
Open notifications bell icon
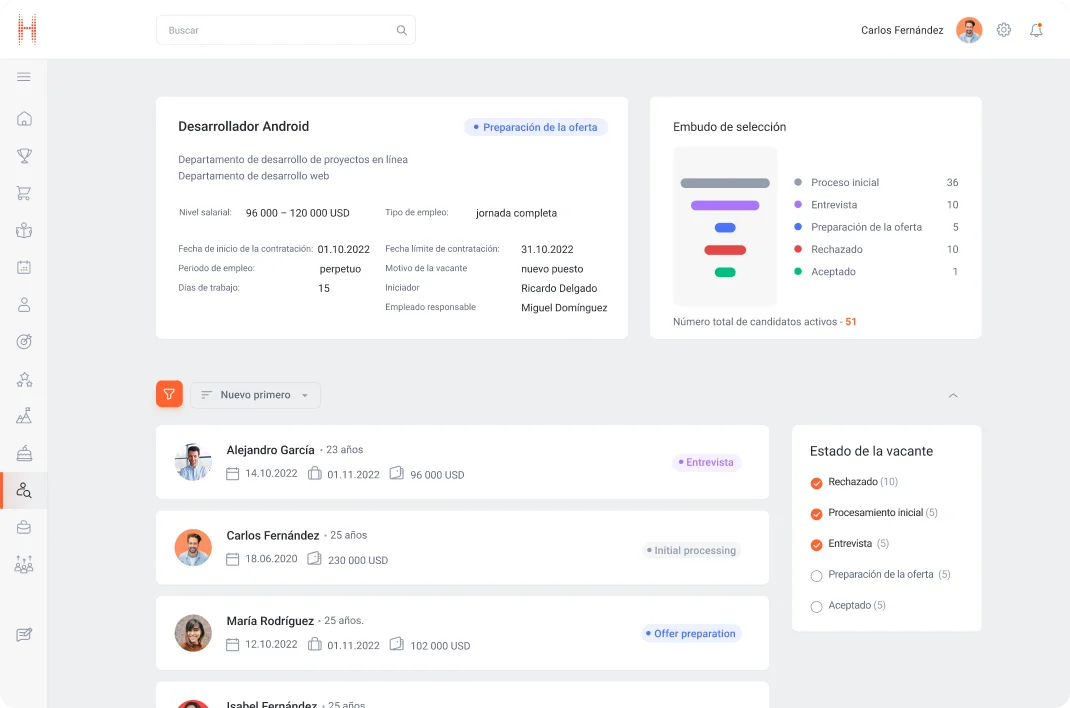[1036, 30]
